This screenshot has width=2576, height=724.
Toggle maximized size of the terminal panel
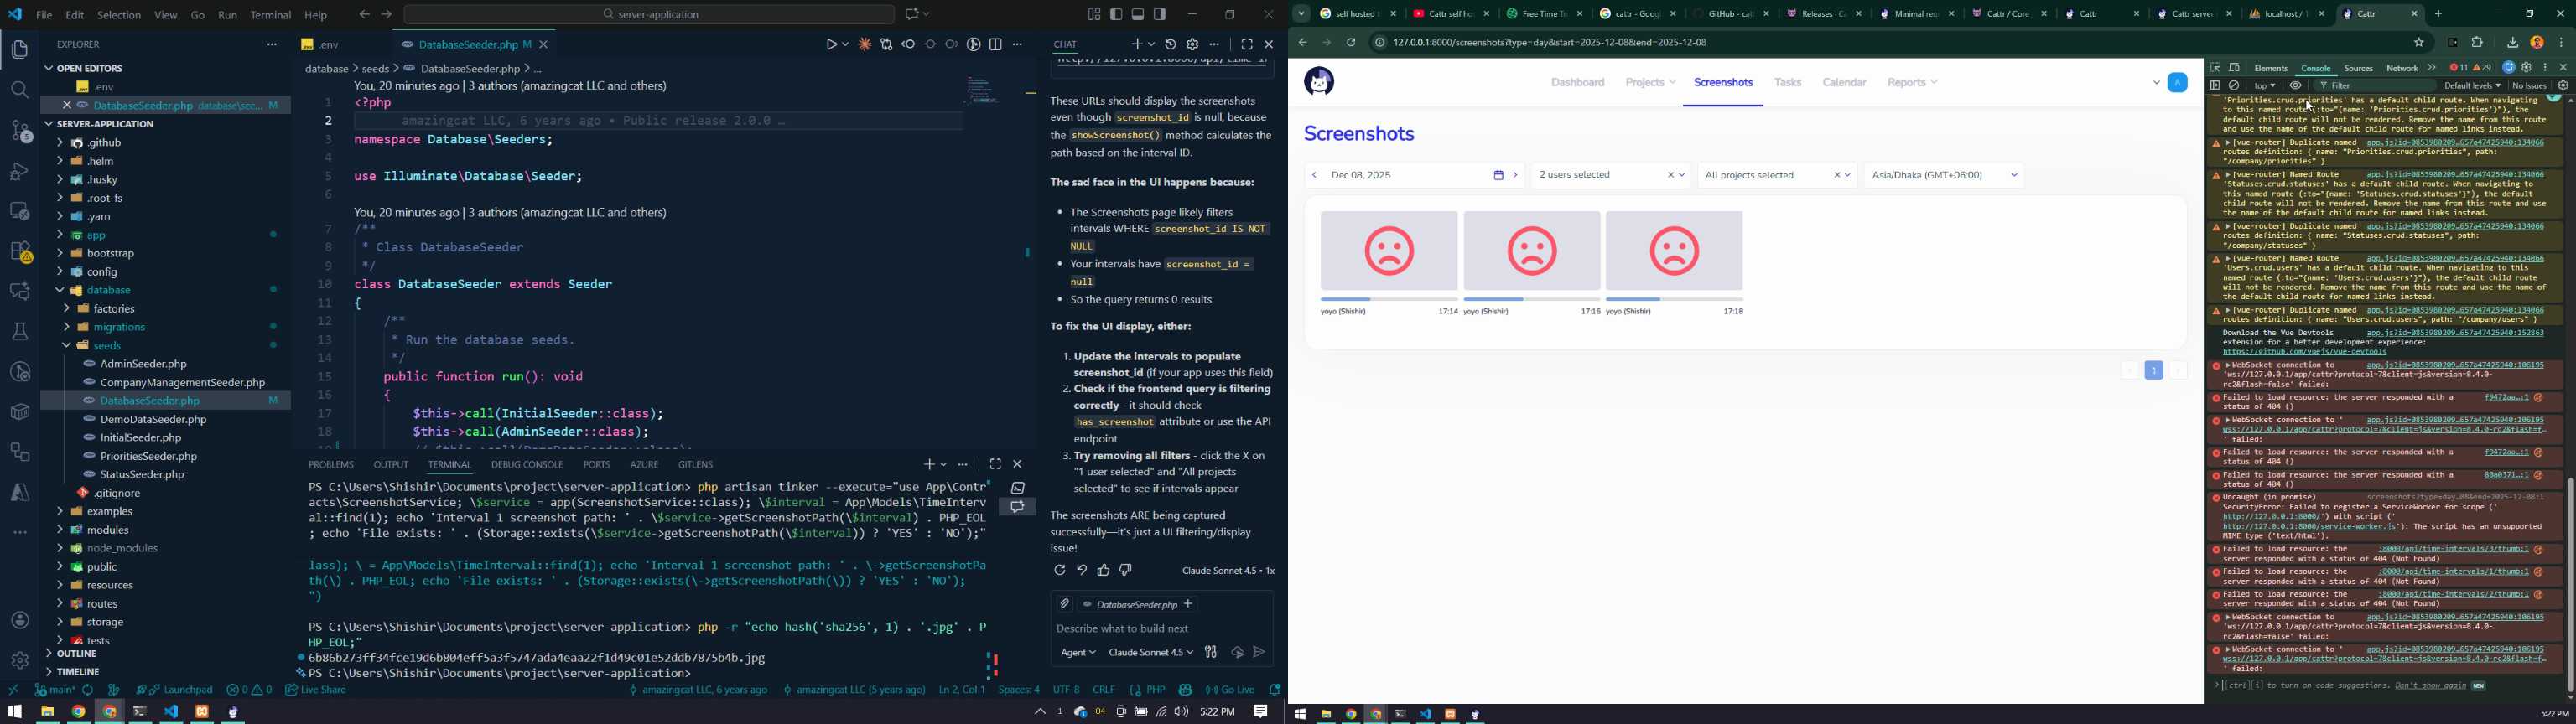click(x=995, y=465)
